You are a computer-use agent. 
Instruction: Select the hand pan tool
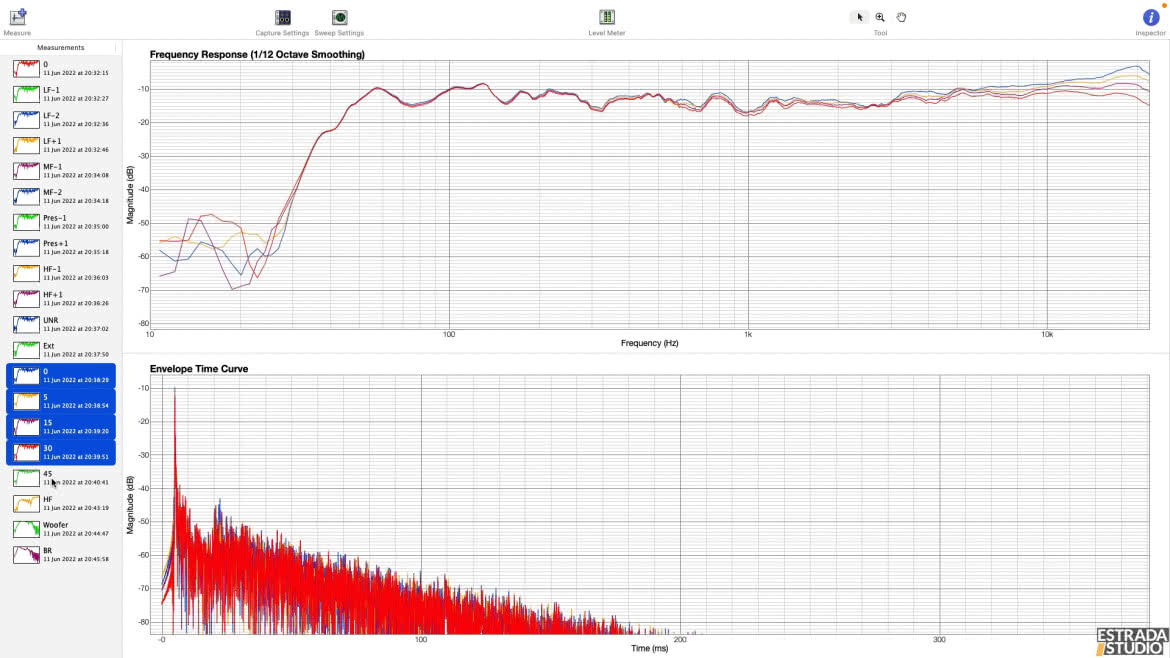click(x=901, y=17)
